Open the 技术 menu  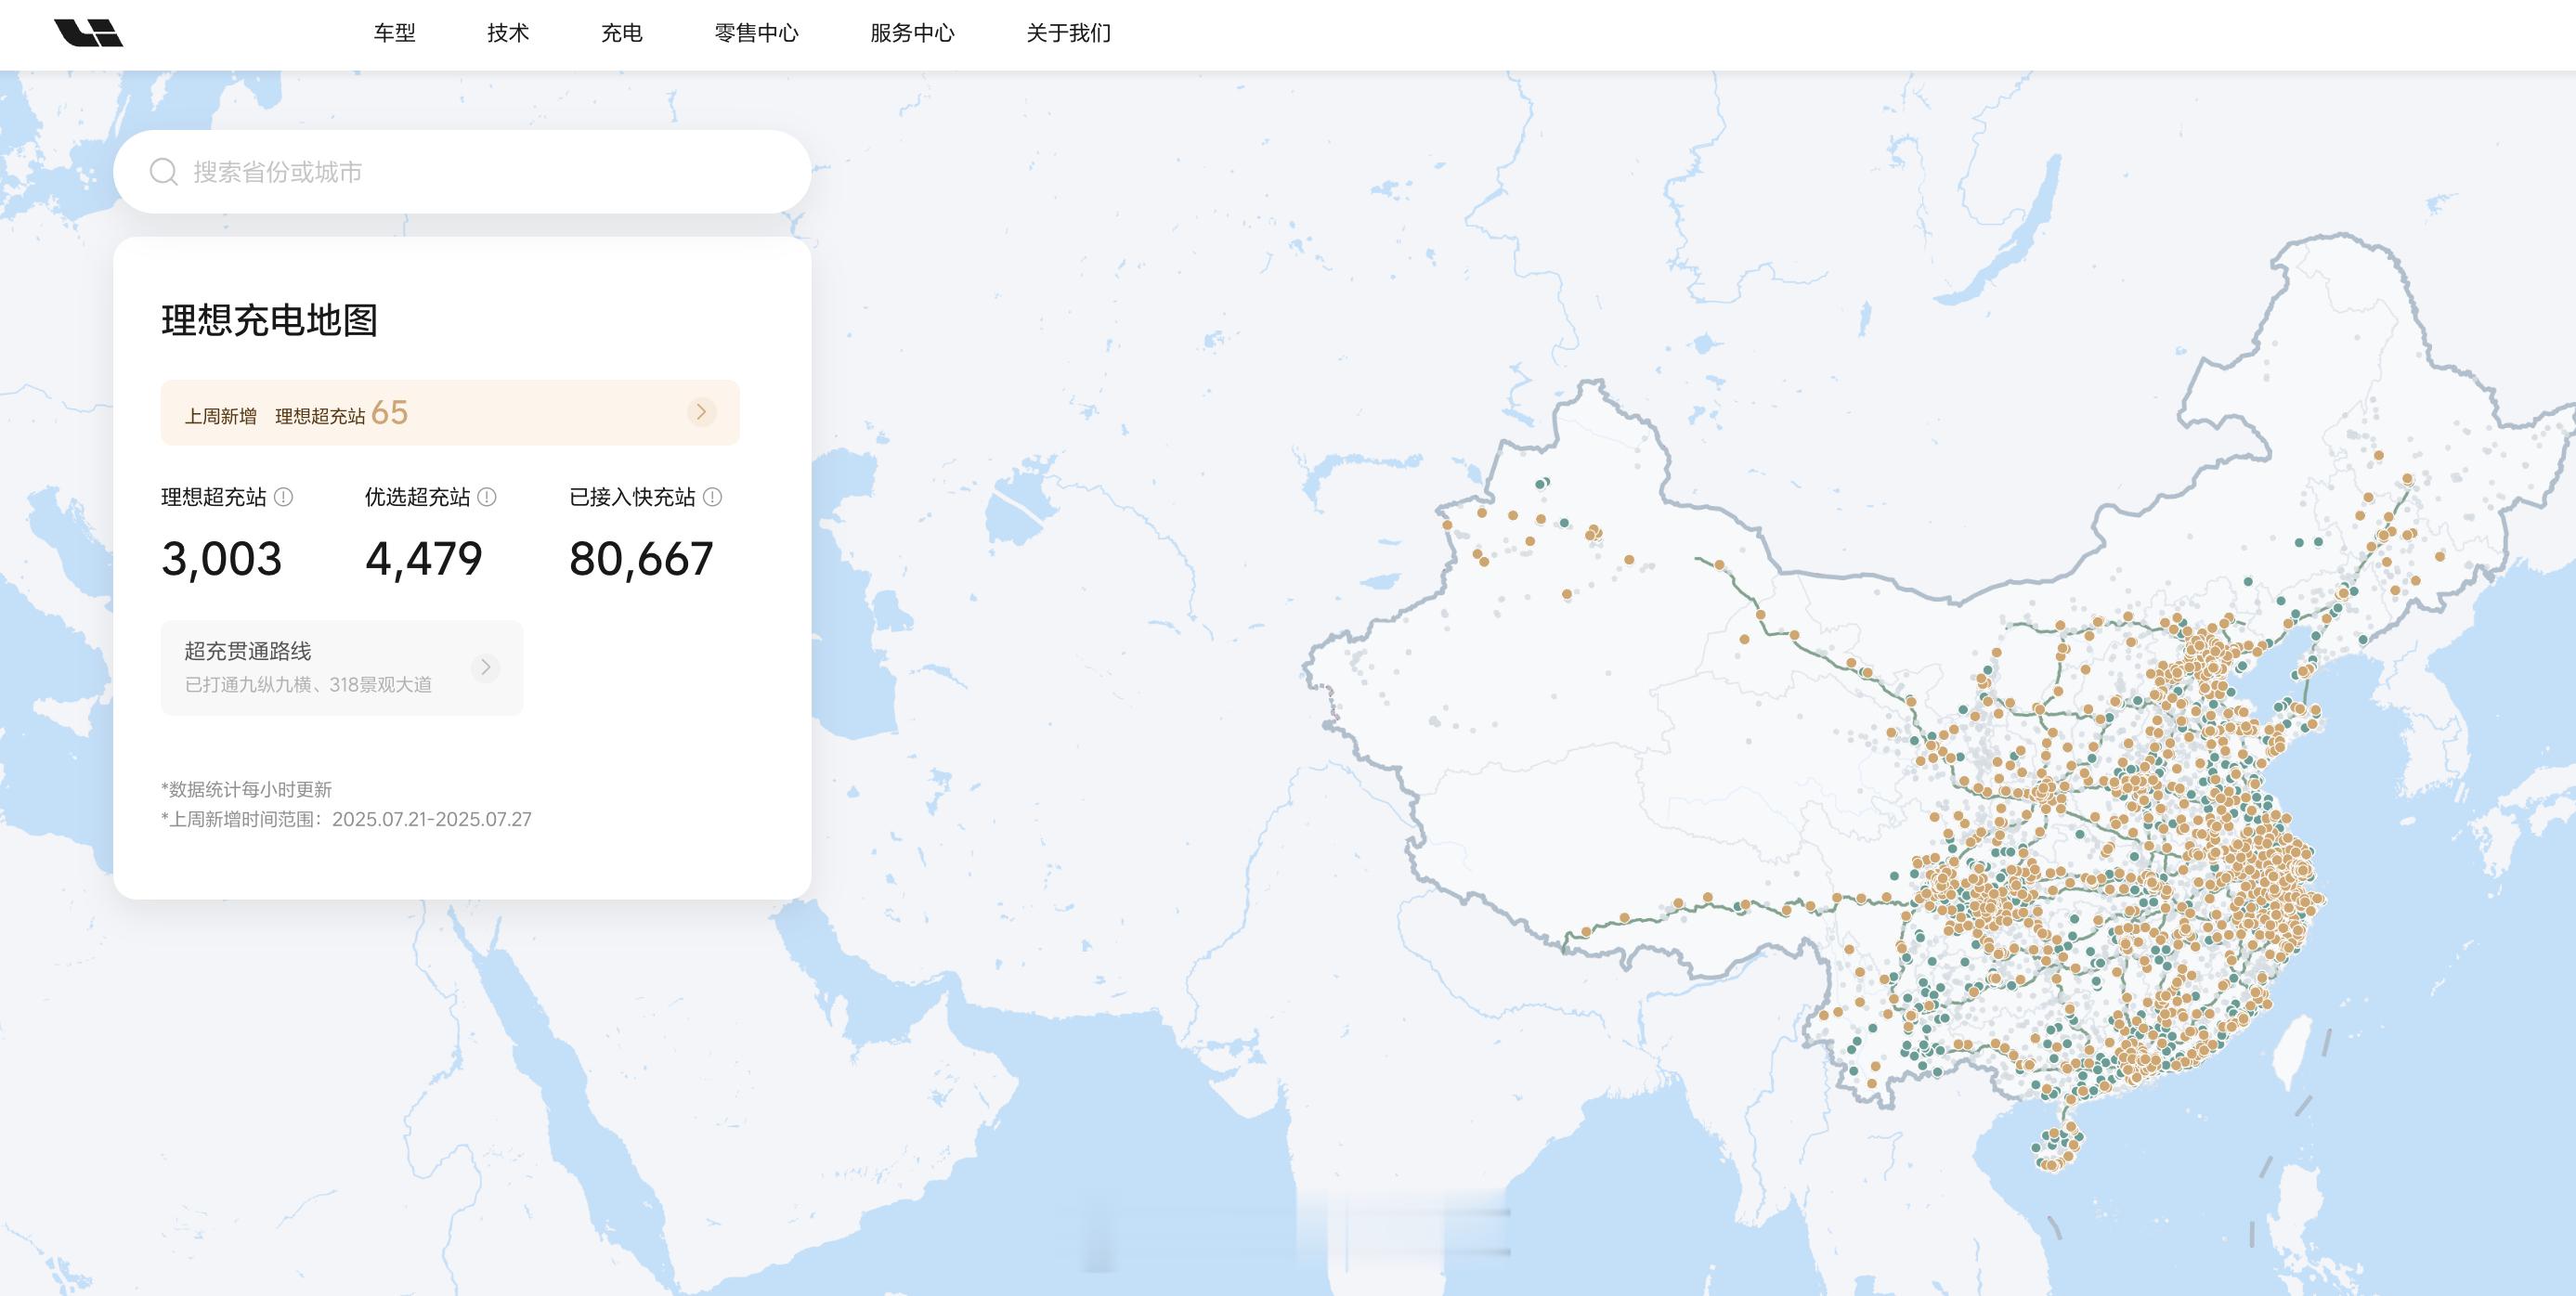pyautogui.click(x=508, y=33)
